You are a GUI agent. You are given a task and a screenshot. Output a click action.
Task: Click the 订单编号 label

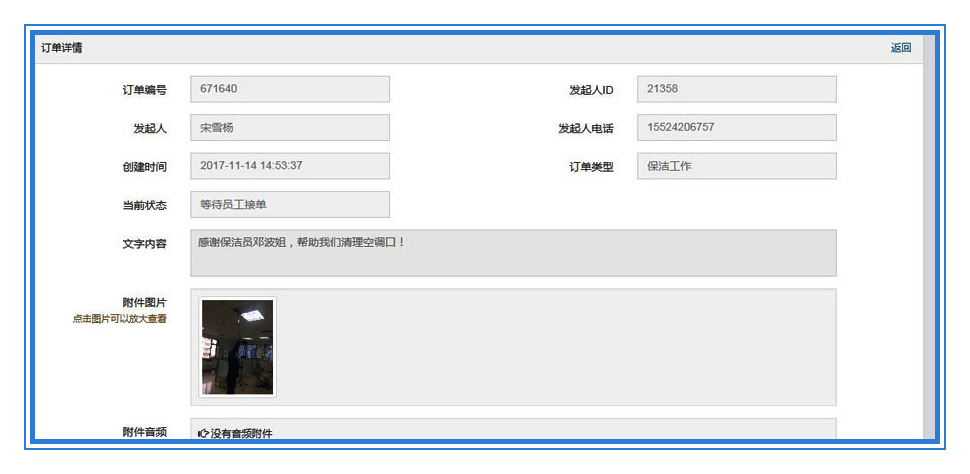(x=145, y=90)
